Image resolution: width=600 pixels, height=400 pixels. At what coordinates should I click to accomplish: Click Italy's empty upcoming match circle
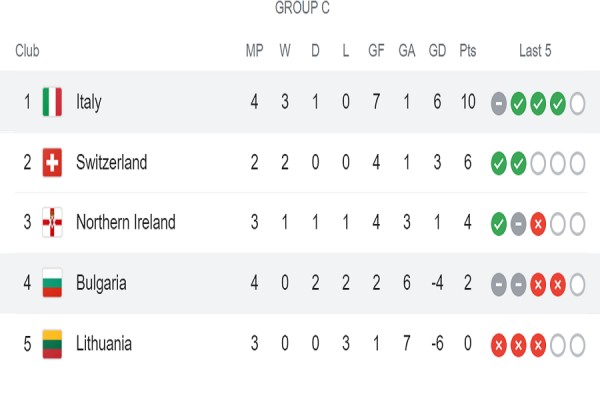[x=577, y=103]
